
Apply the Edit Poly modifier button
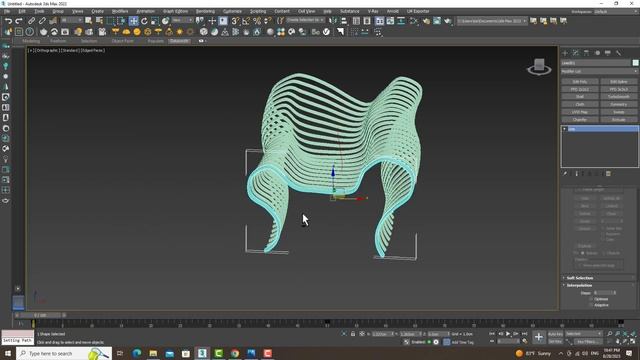coord(580,82)
